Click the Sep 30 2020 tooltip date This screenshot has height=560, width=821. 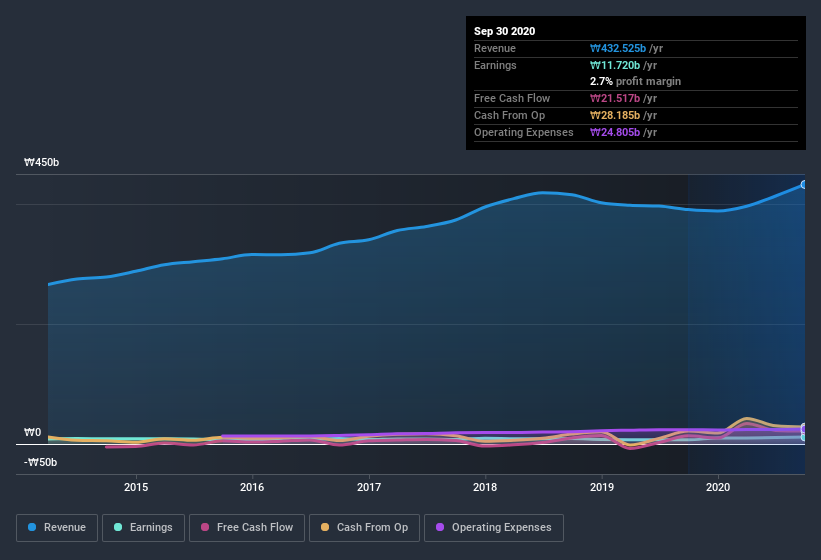point(505,31)
